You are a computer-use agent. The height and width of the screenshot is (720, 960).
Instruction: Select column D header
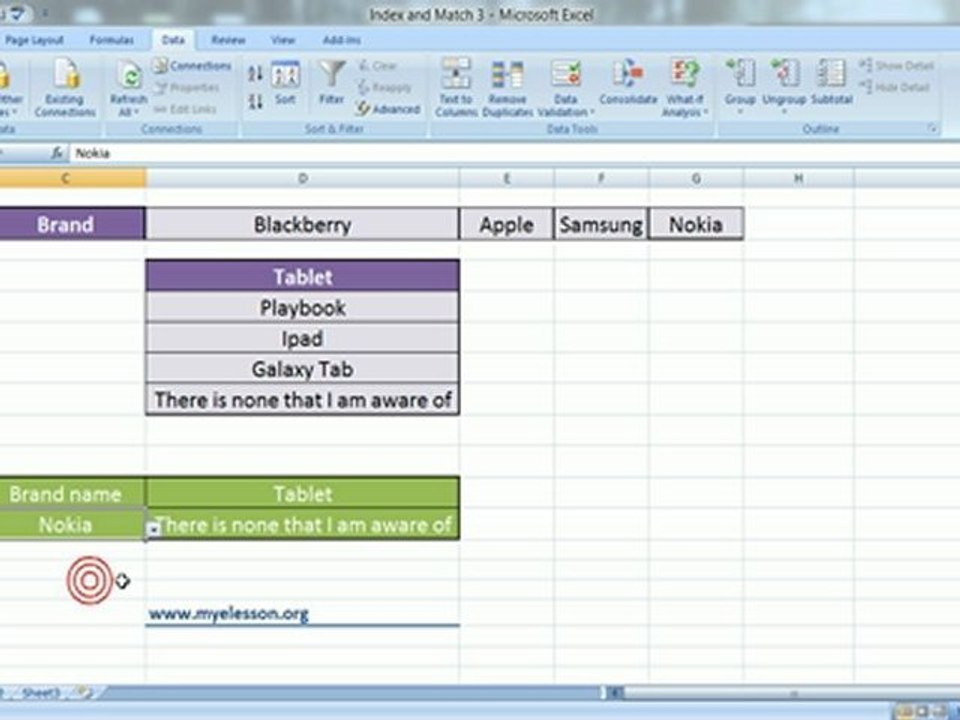[x=302, y=178]
